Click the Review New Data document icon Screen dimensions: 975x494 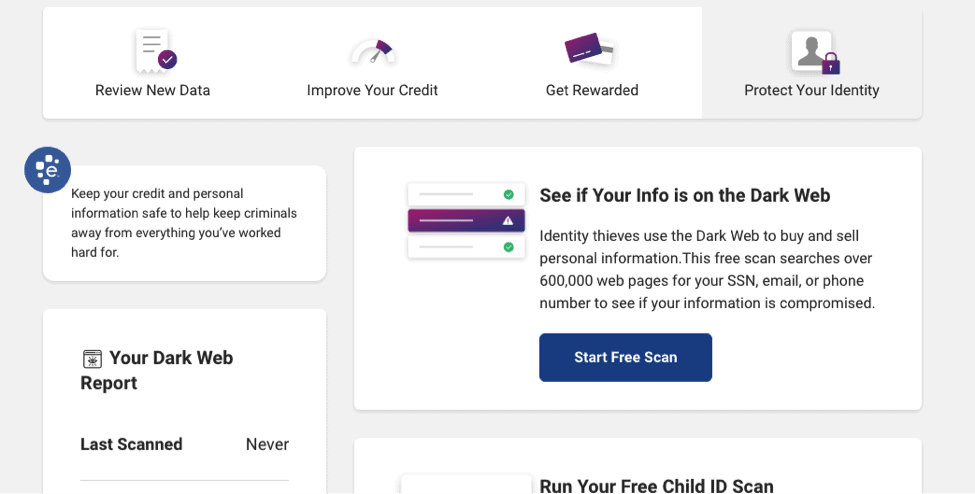pos(154,50)
